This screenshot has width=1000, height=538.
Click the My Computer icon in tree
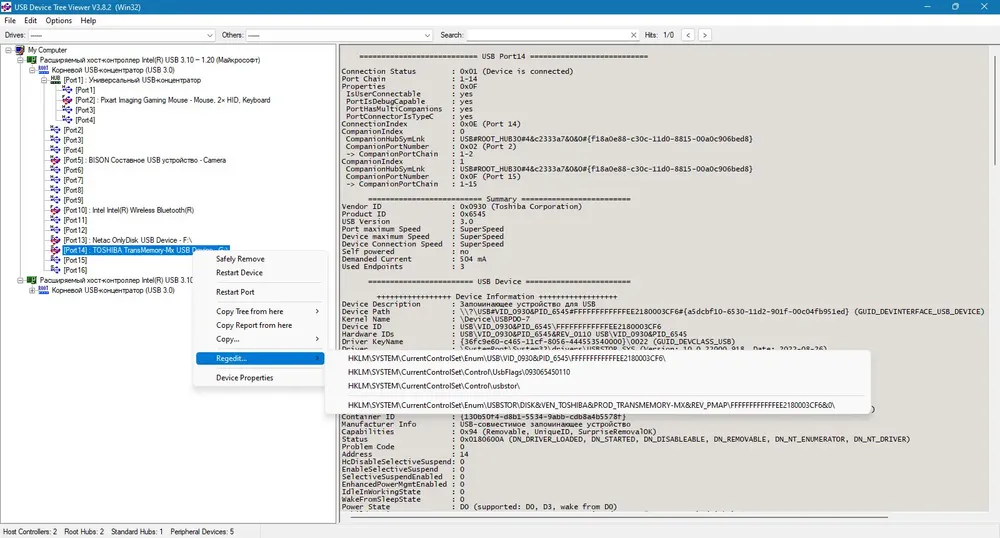[x=20, y=50]
